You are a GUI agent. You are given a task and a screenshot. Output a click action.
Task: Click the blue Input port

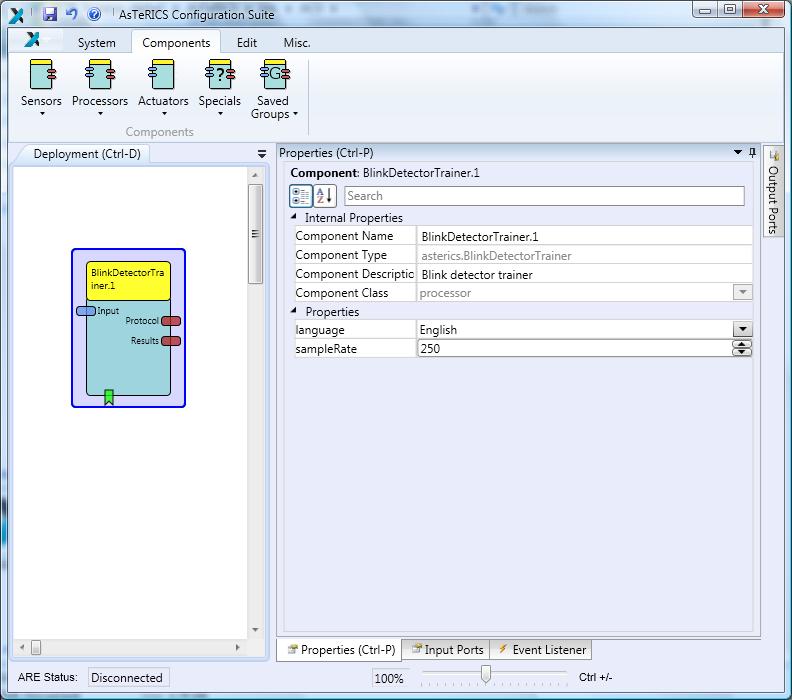click(86, 311)
